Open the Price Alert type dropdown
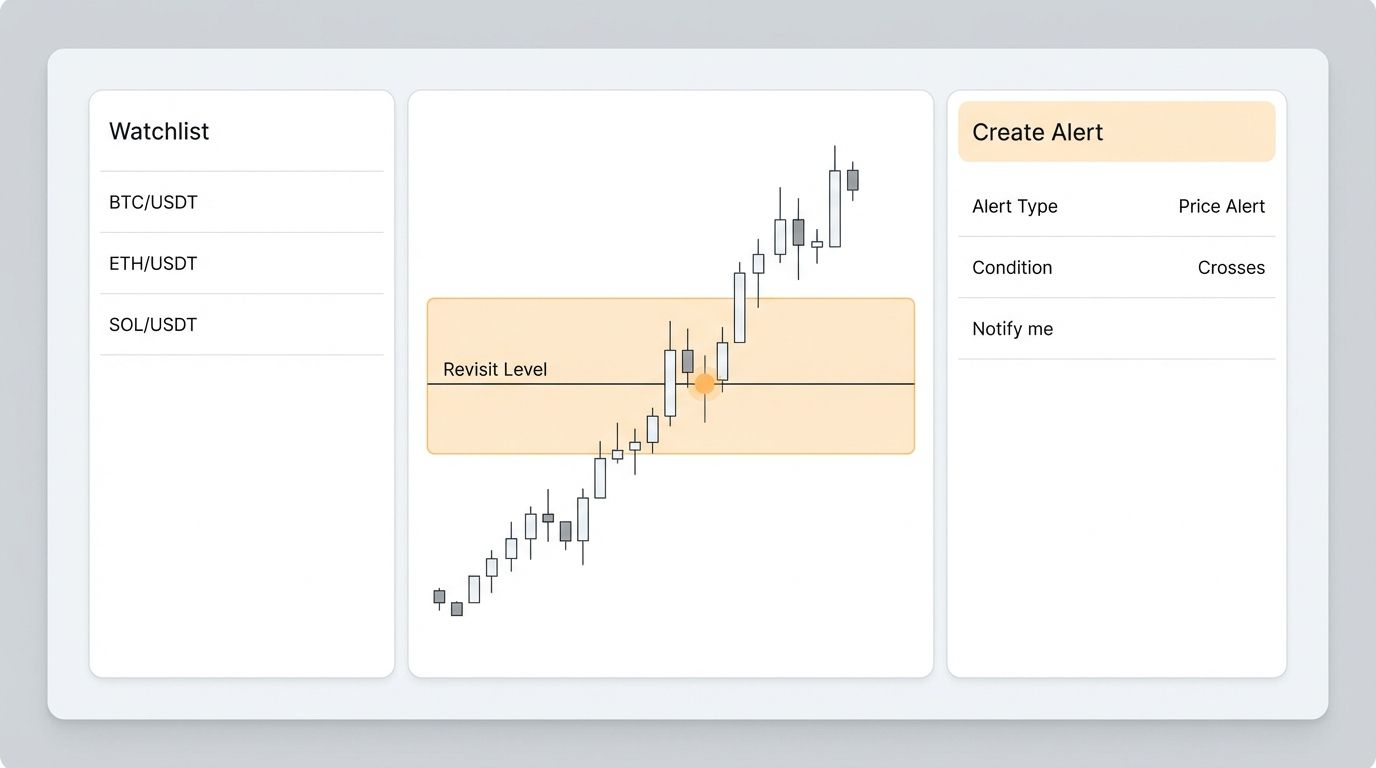This screenshot has height=768, width=1376. coord(1221,206)
